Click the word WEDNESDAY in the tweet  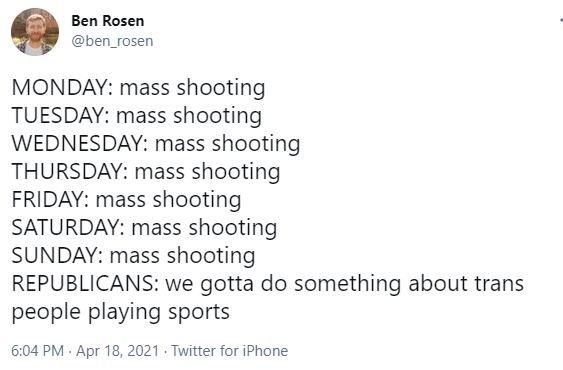pos(77,143)
